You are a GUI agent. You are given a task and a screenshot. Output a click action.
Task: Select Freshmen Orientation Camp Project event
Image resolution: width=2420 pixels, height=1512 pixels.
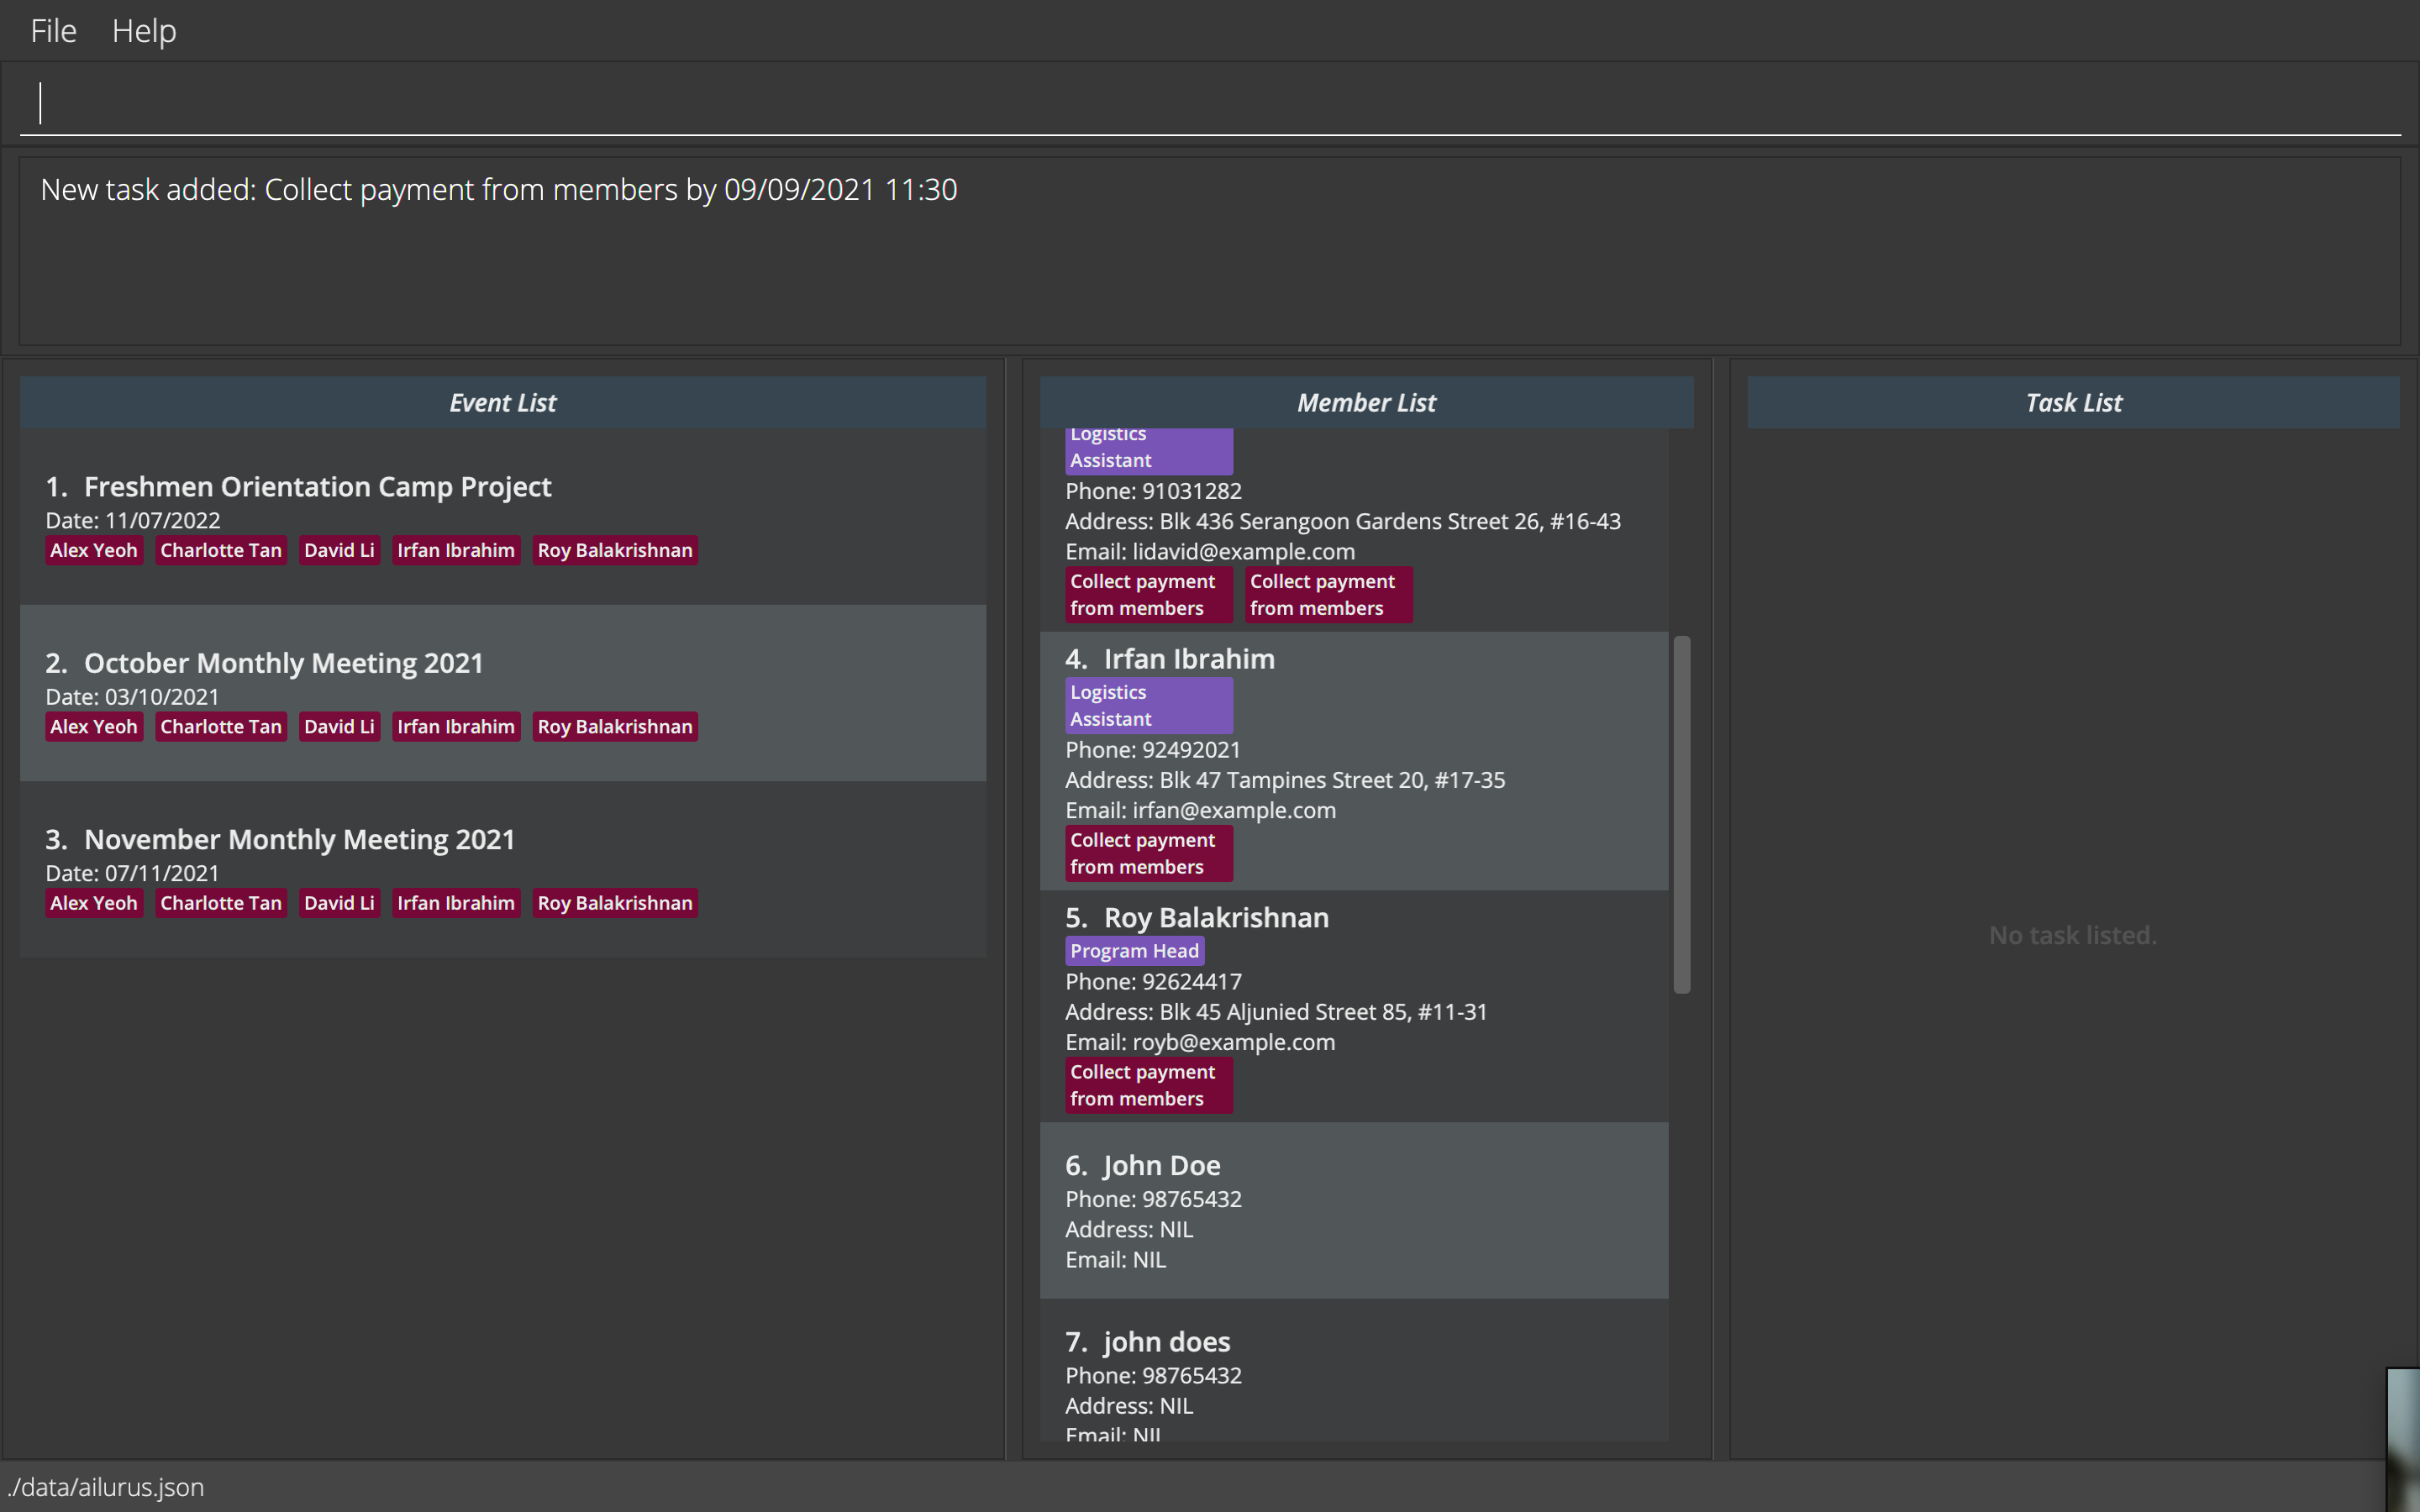pyautogui.click(x=317, y=487)
